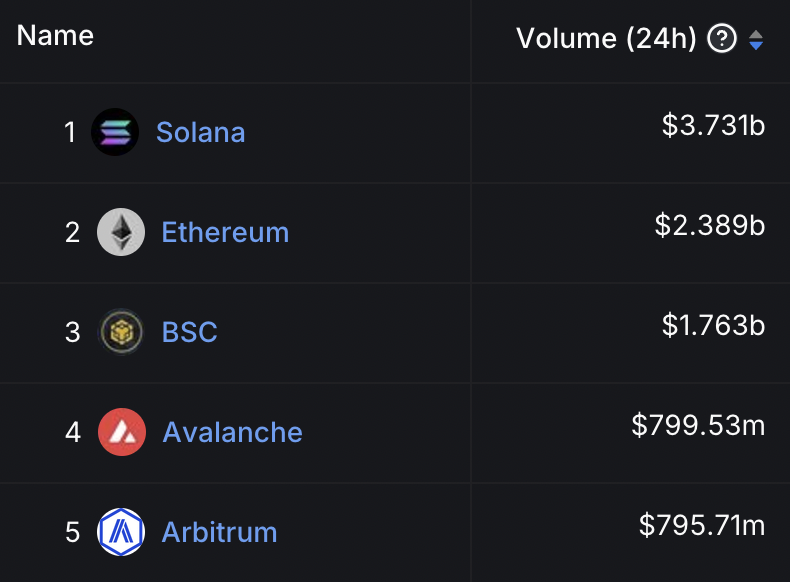Click the BSC gold cube logo
Screen dimensions: 790x582
121,332
